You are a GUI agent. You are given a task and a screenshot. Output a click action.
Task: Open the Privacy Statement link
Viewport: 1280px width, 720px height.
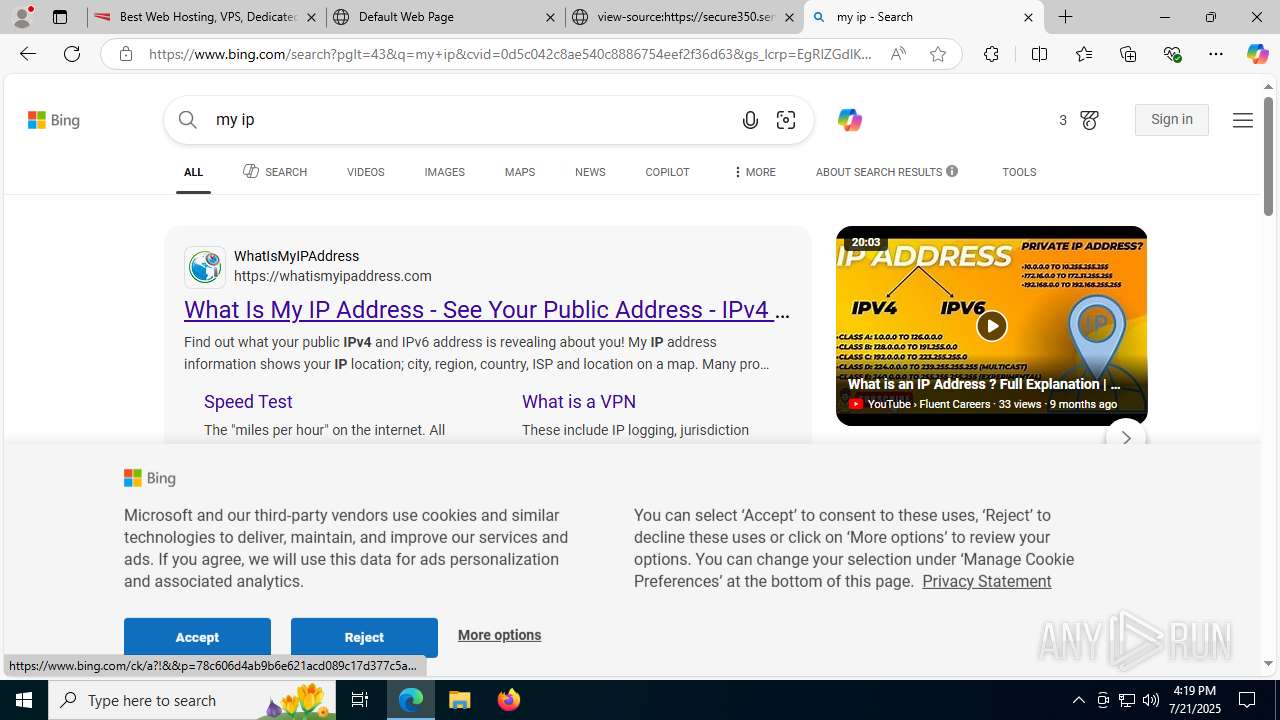tap(986, 581)
